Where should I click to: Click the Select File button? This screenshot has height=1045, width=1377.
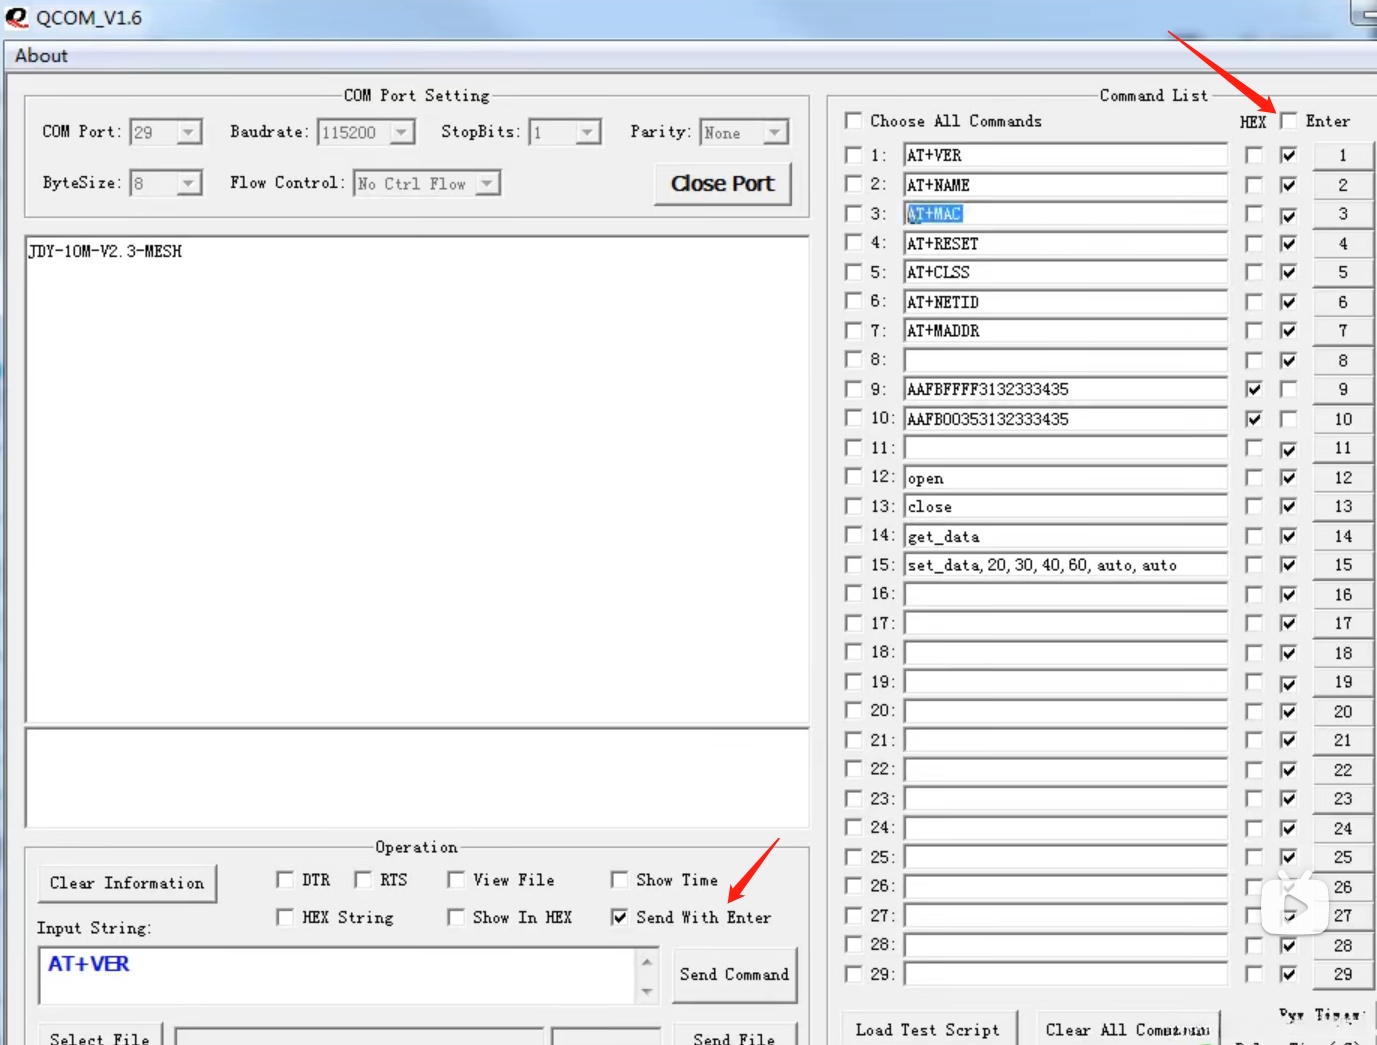(100, 1036)
